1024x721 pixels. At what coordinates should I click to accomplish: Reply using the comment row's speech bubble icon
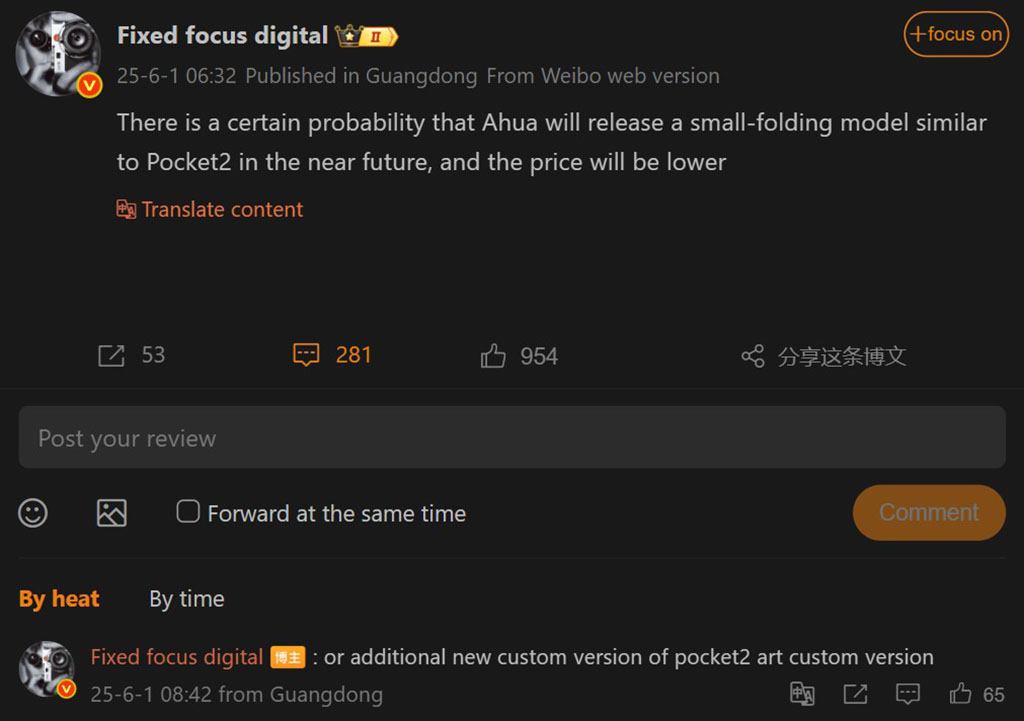908,694
